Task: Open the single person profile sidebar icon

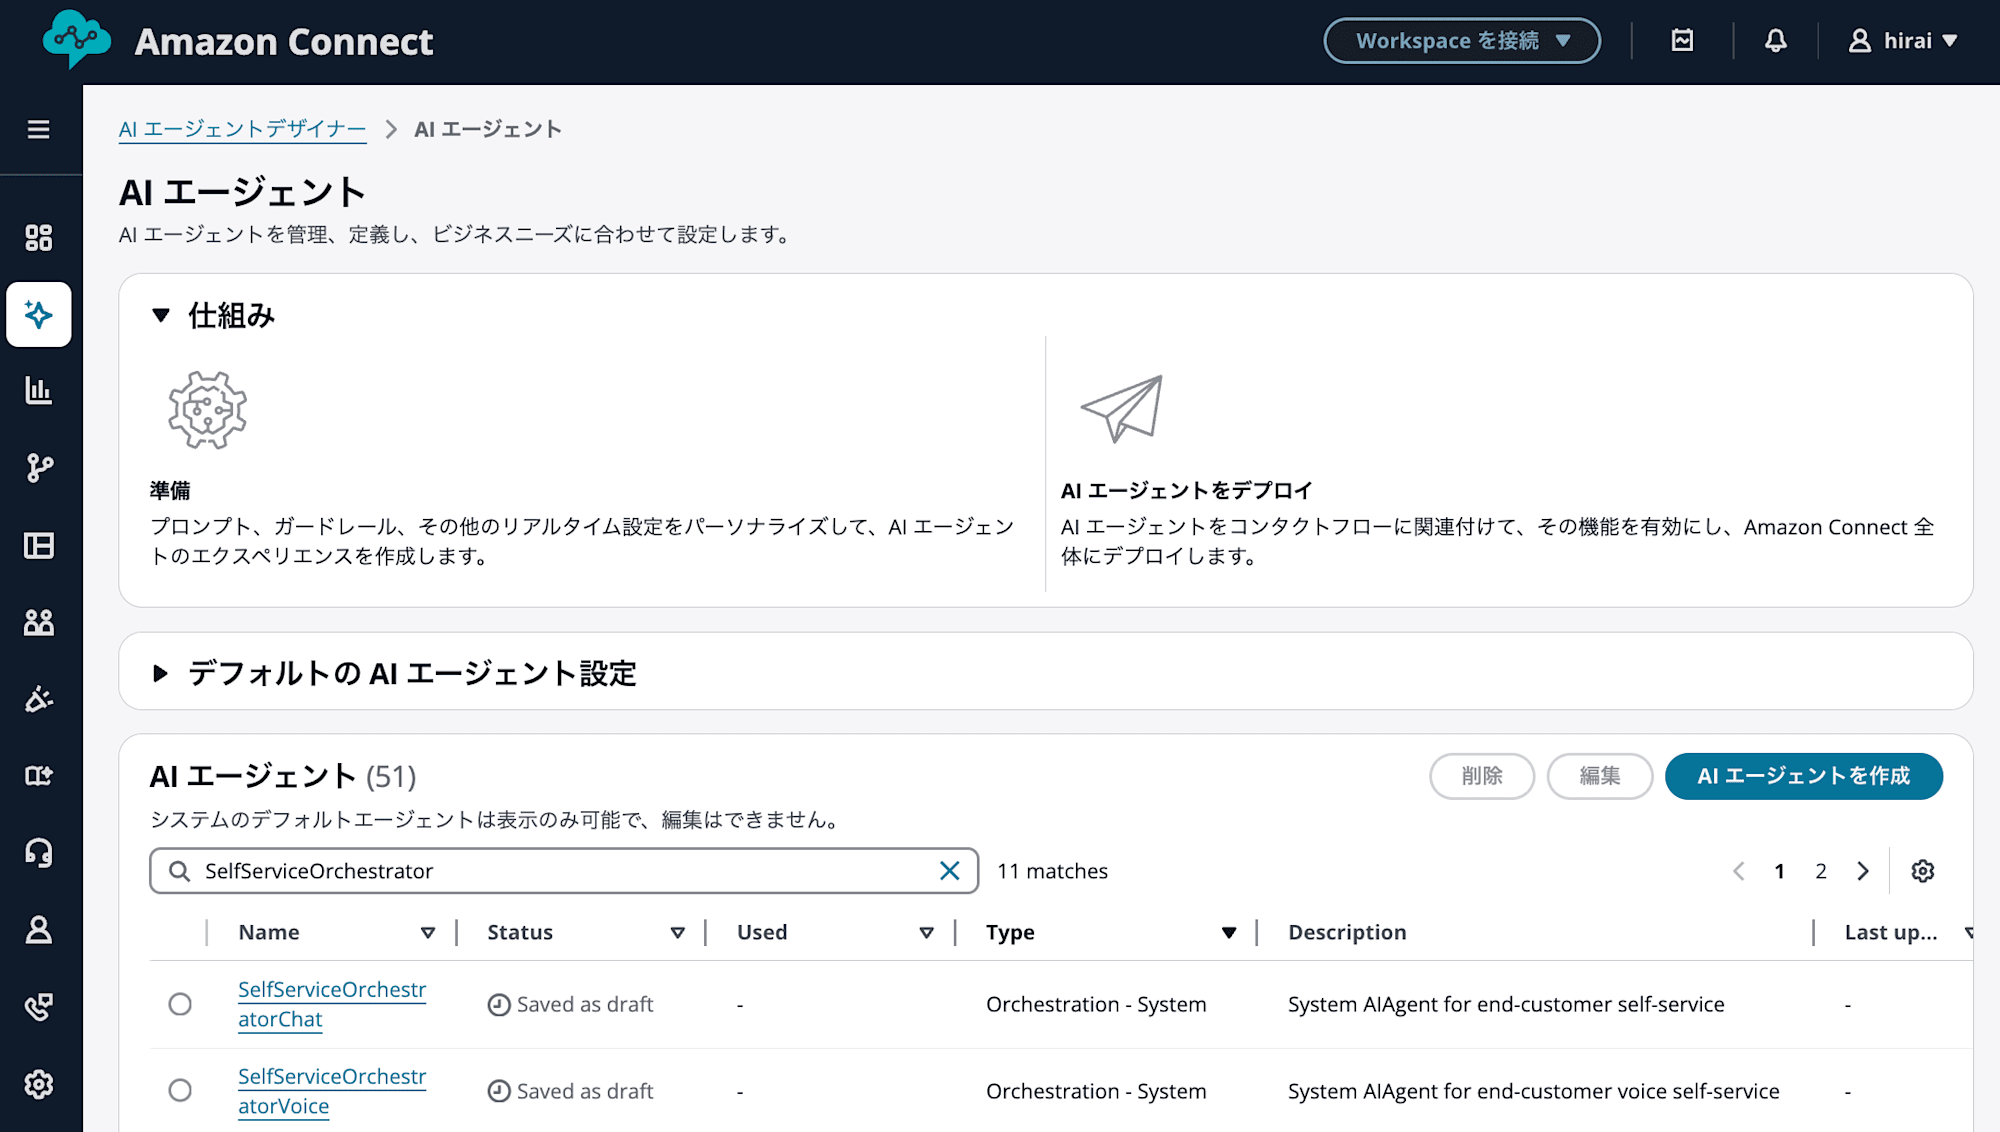Action: pos(38,930)
